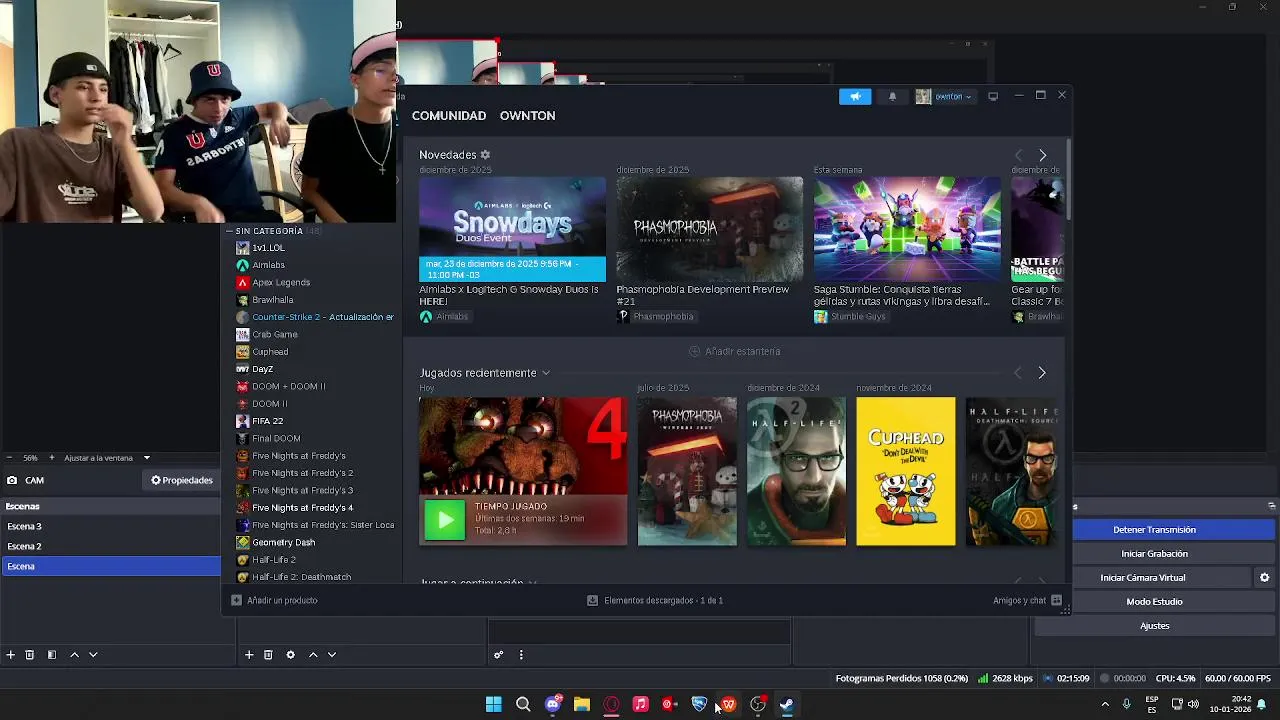Open Half-Life 2 cover in recently played
This screenshot has width=1280, height=720.
tap(796, 472)
